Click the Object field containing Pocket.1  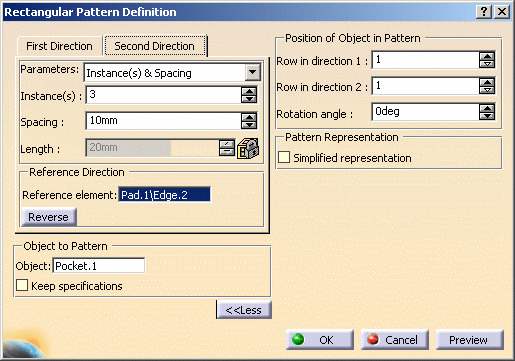coord(99,266)
